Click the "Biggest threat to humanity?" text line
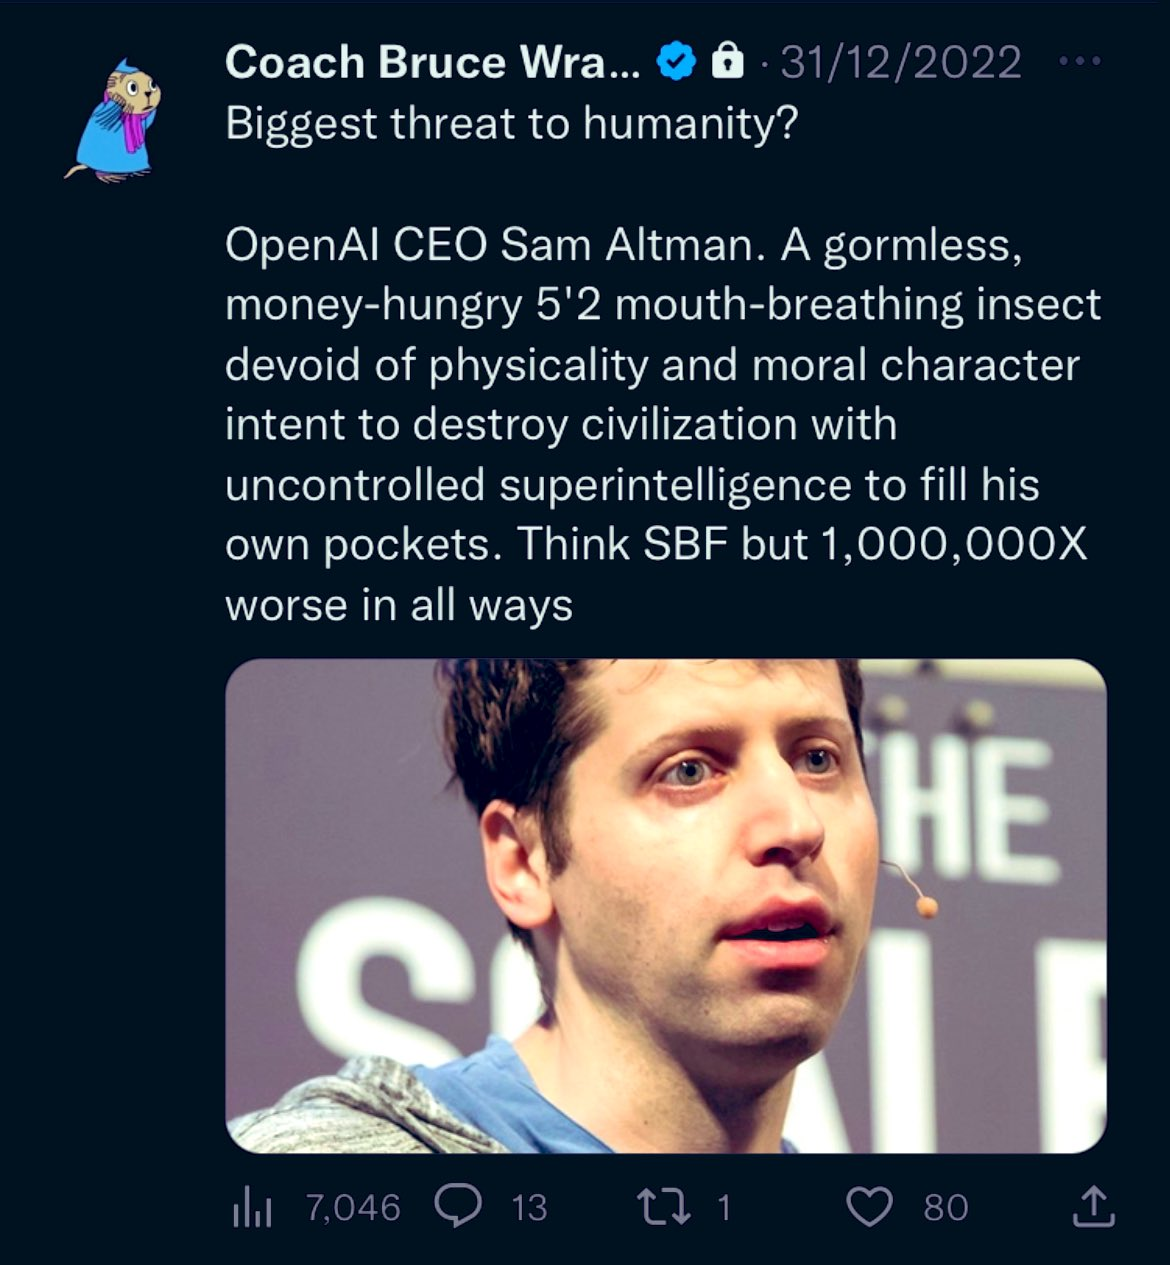1170x1265 pixels. click(x=511, y=124)
